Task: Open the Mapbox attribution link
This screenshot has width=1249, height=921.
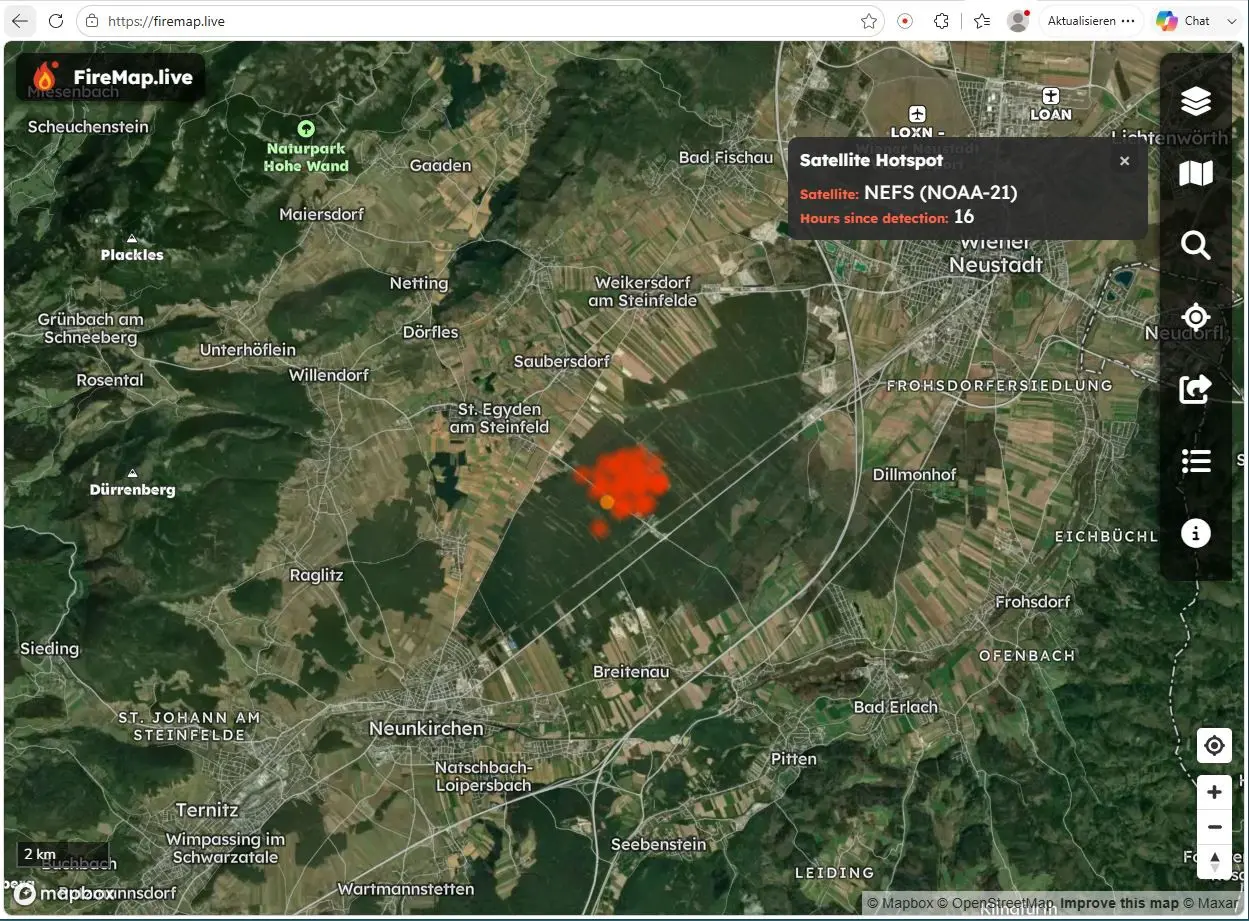Action: 900,903
